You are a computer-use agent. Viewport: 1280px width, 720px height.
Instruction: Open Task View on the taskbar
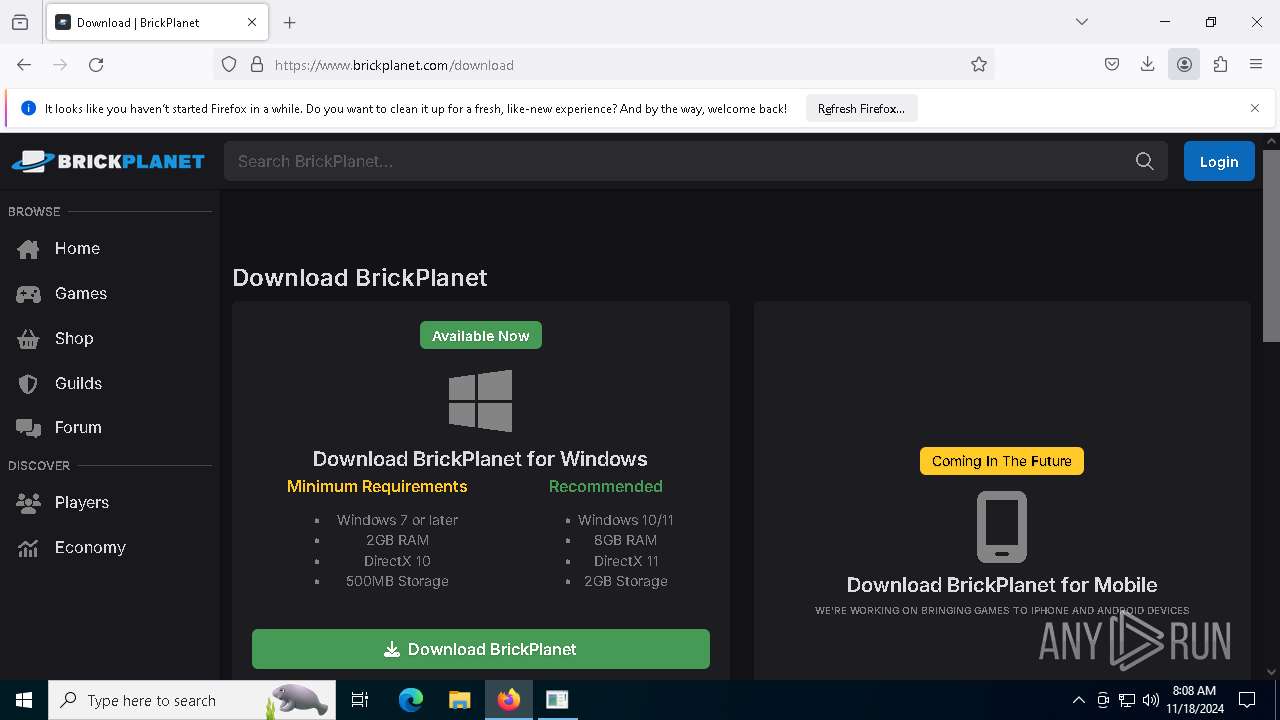pos(360,700)
